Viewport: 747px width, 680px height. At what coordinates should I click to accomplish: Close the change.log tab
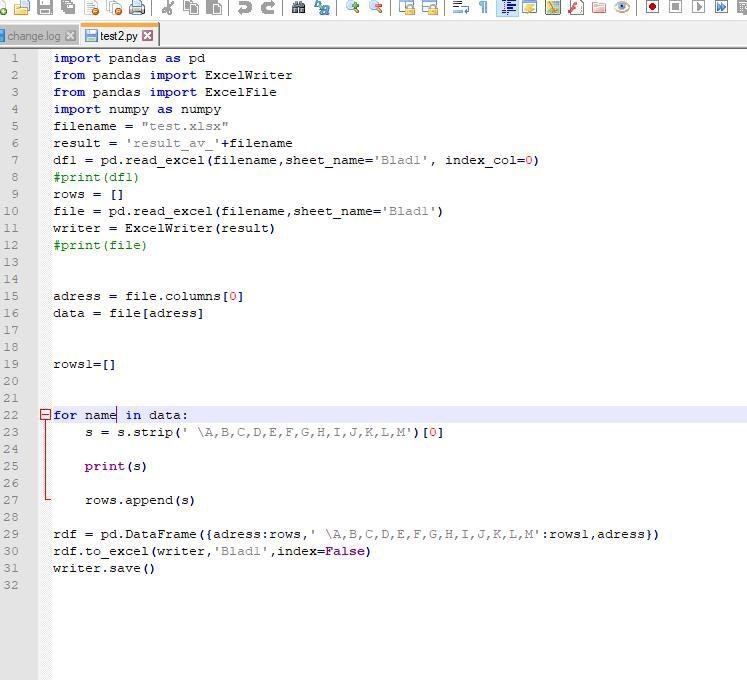pyautogui.click(x=71, y=36)
